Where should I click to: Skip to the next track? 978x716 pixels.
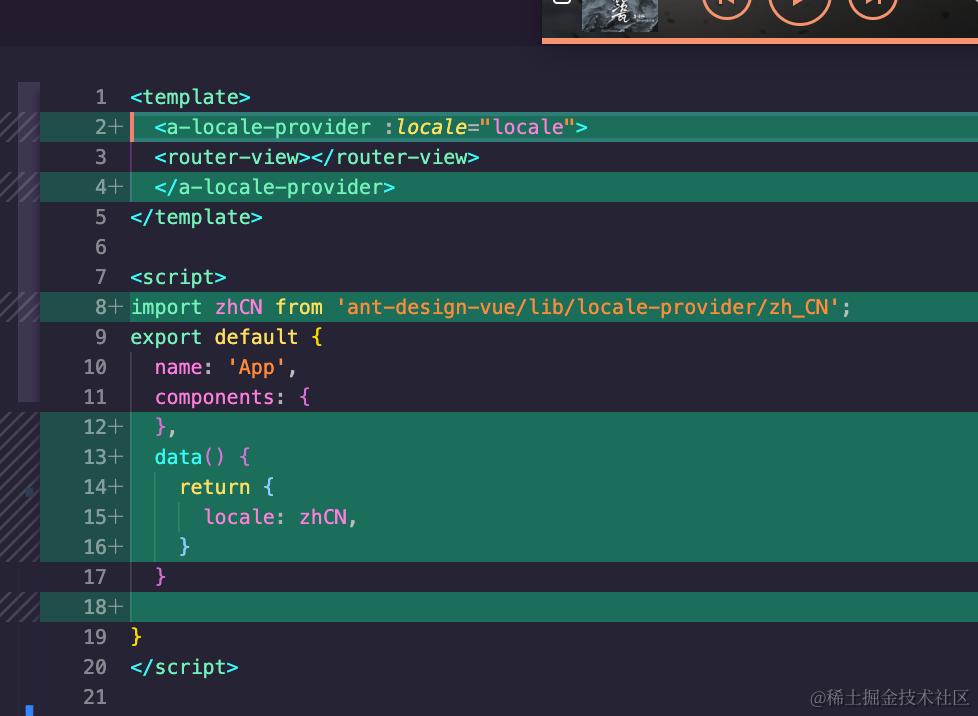(872, 5)
